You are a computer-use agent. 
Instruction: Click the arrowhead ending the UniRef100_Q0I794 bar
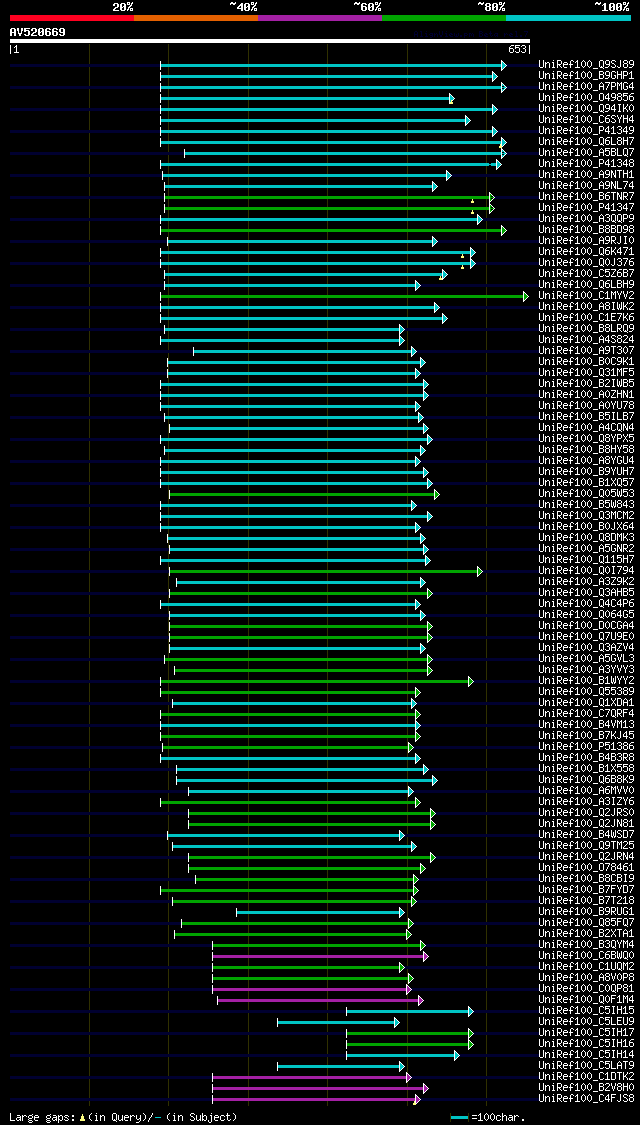480,571
